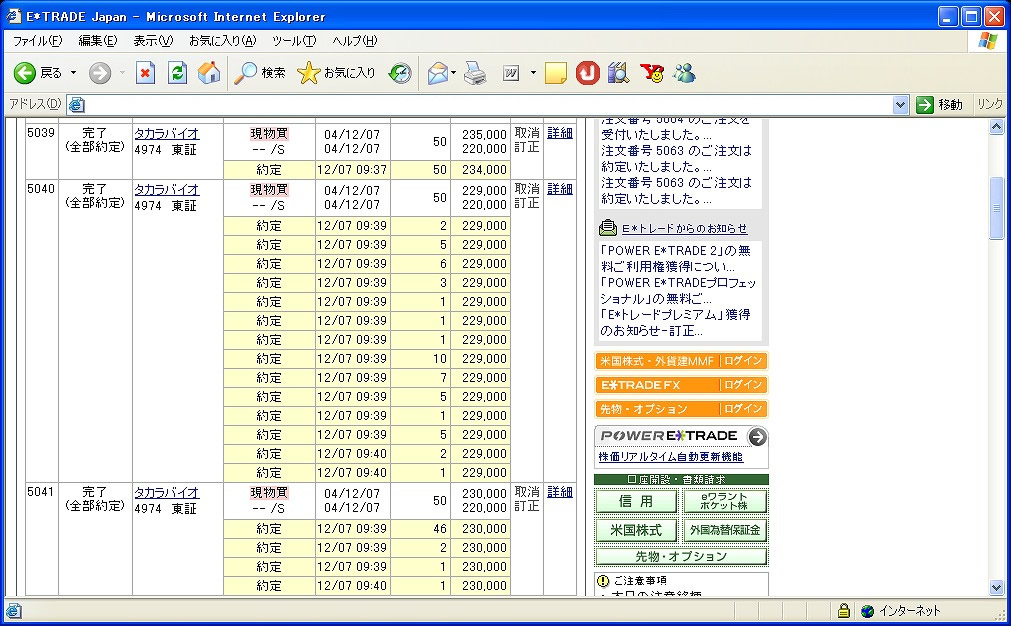
Task: Open お気に入り favorites star
Action: (x=336, y=73)
